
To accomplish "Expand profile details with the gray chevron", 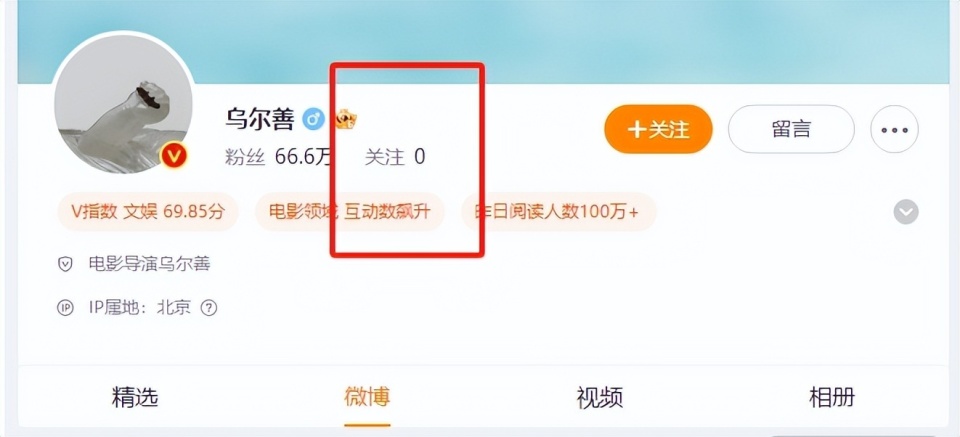I will tap(906, 212).
